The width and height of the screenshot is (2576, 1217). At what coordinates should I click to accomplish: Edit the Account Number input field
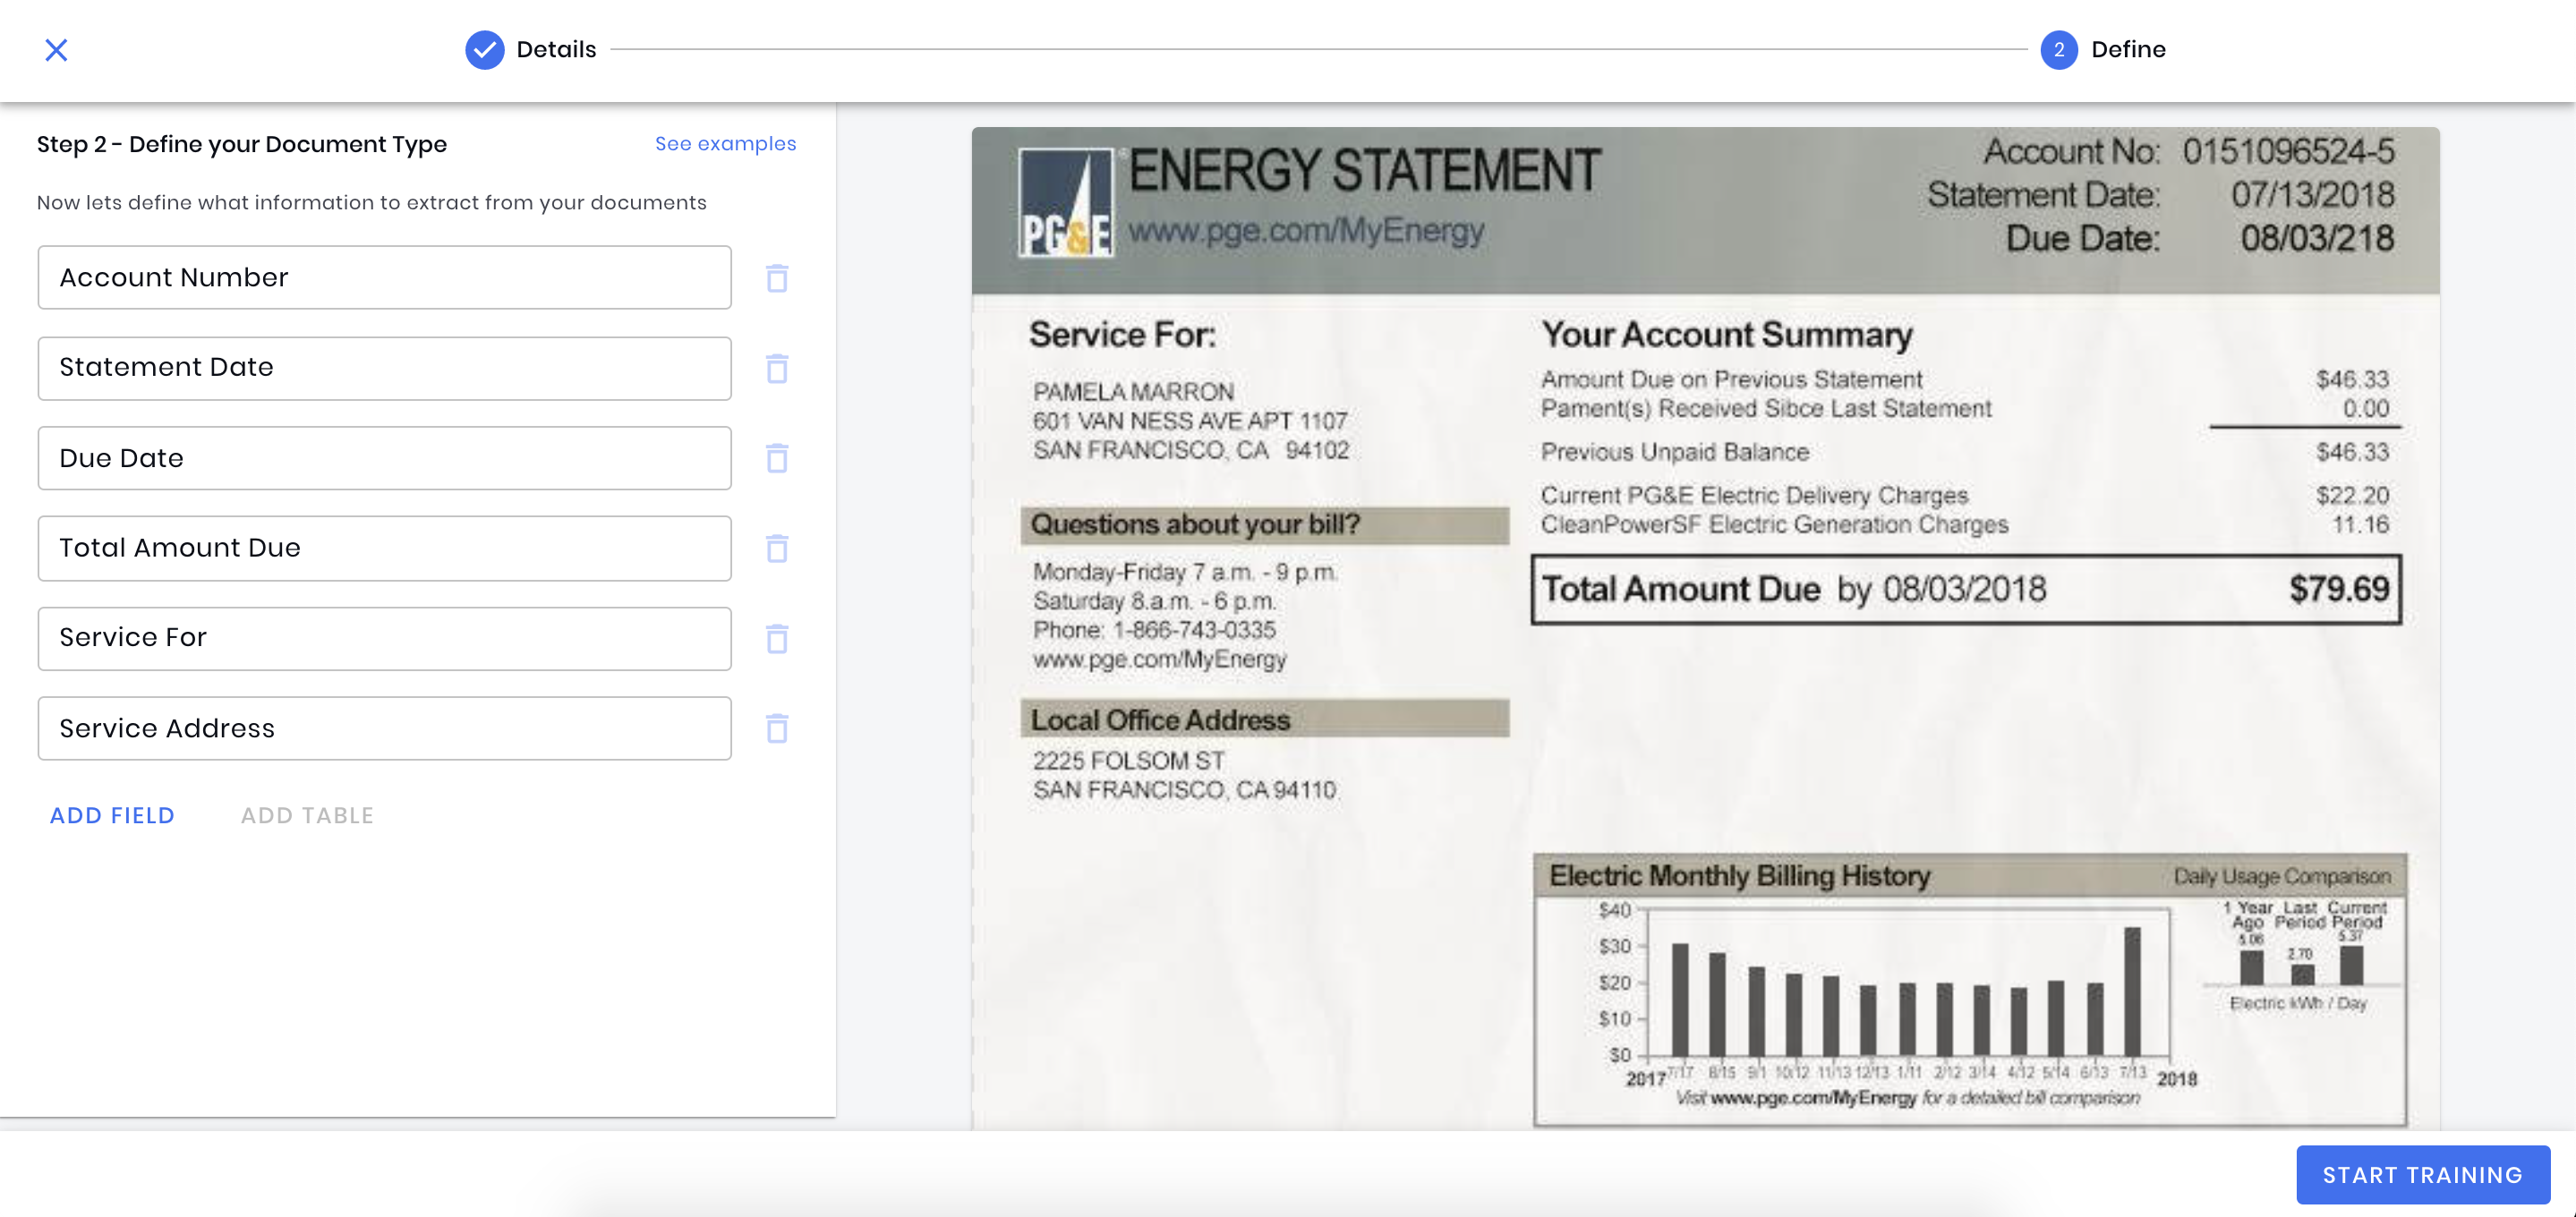384,278
